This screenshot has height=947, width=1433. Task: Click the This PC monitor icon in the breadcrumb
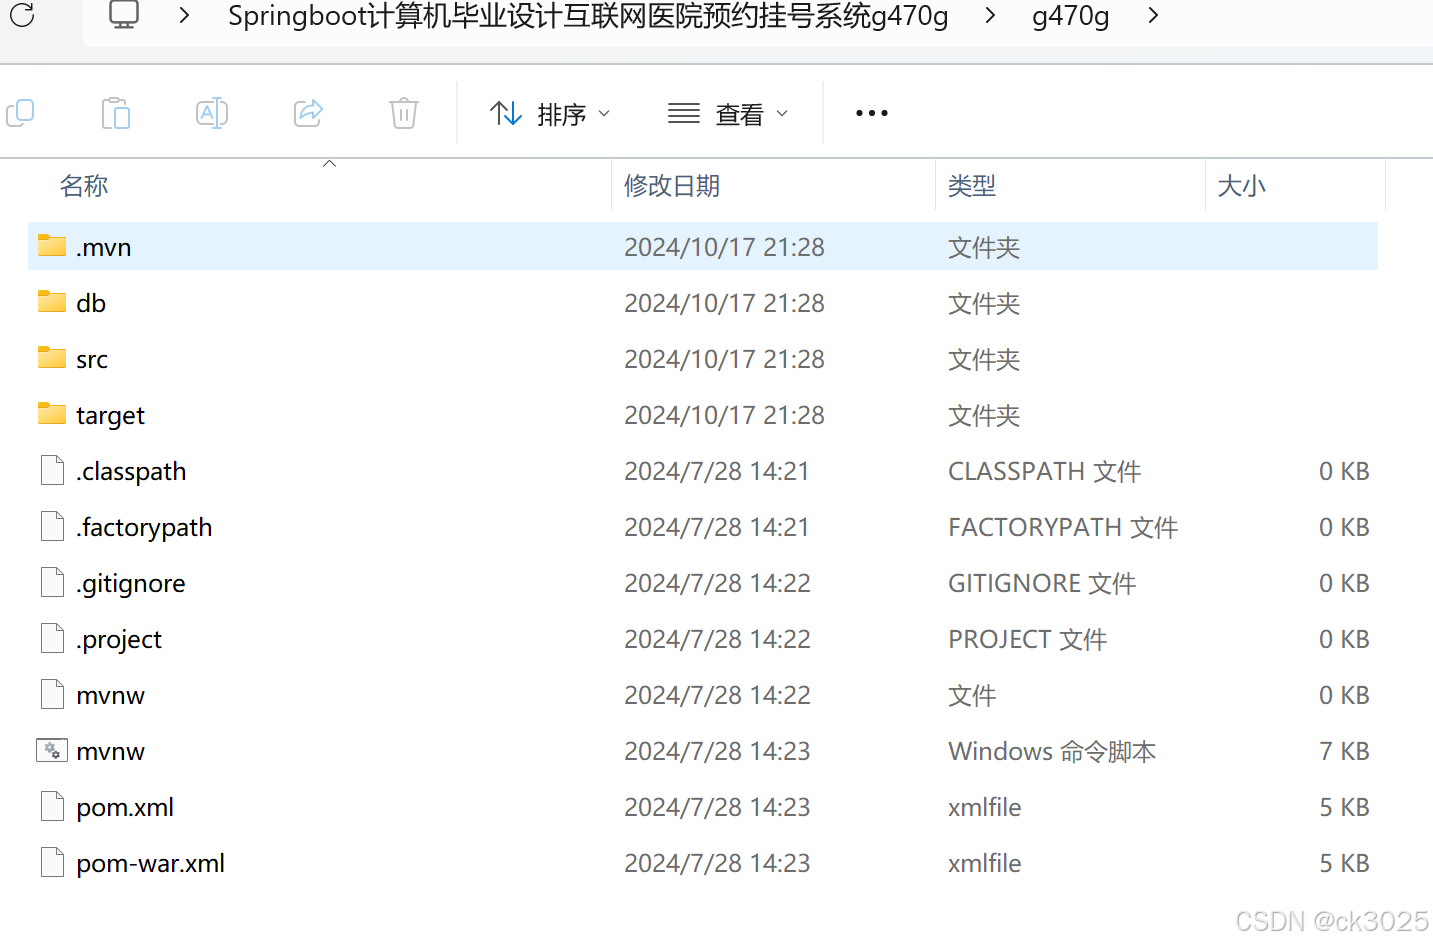click(124, 15)
